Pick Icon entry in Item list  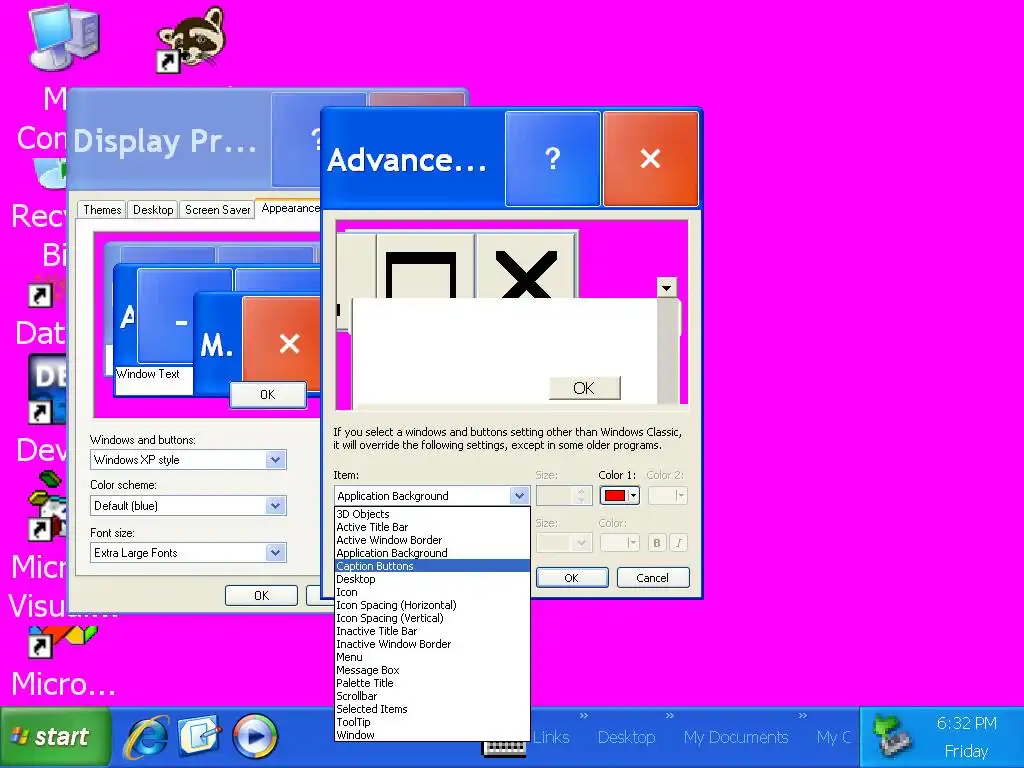pyautogui.click(x=432, y=592)
